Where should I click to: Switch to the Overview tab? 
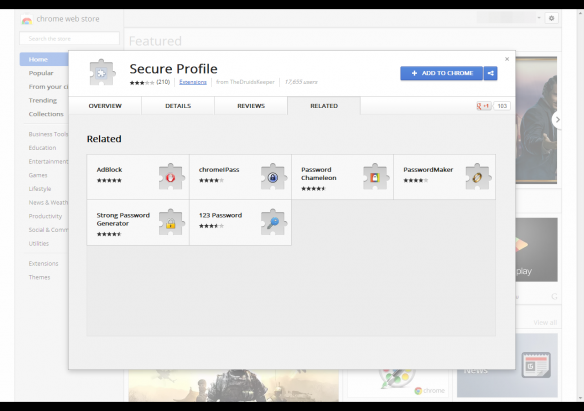coord(105,106)
